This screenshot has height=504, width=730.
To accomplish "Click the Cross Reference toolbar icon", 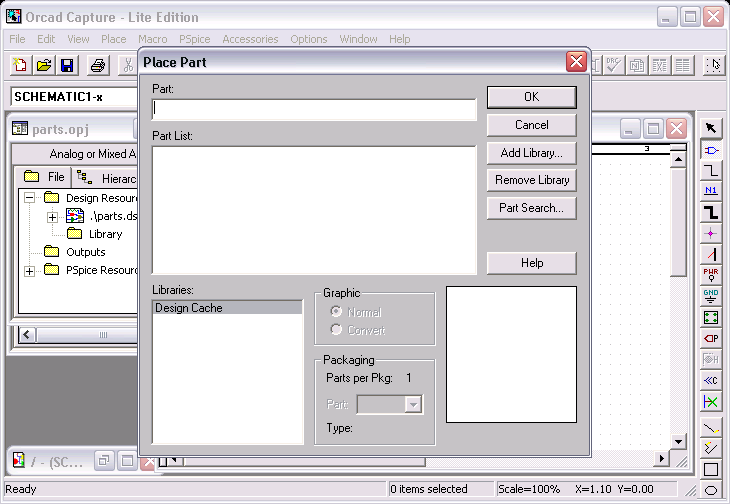I will pyautogui.click(x=660, y=65).
